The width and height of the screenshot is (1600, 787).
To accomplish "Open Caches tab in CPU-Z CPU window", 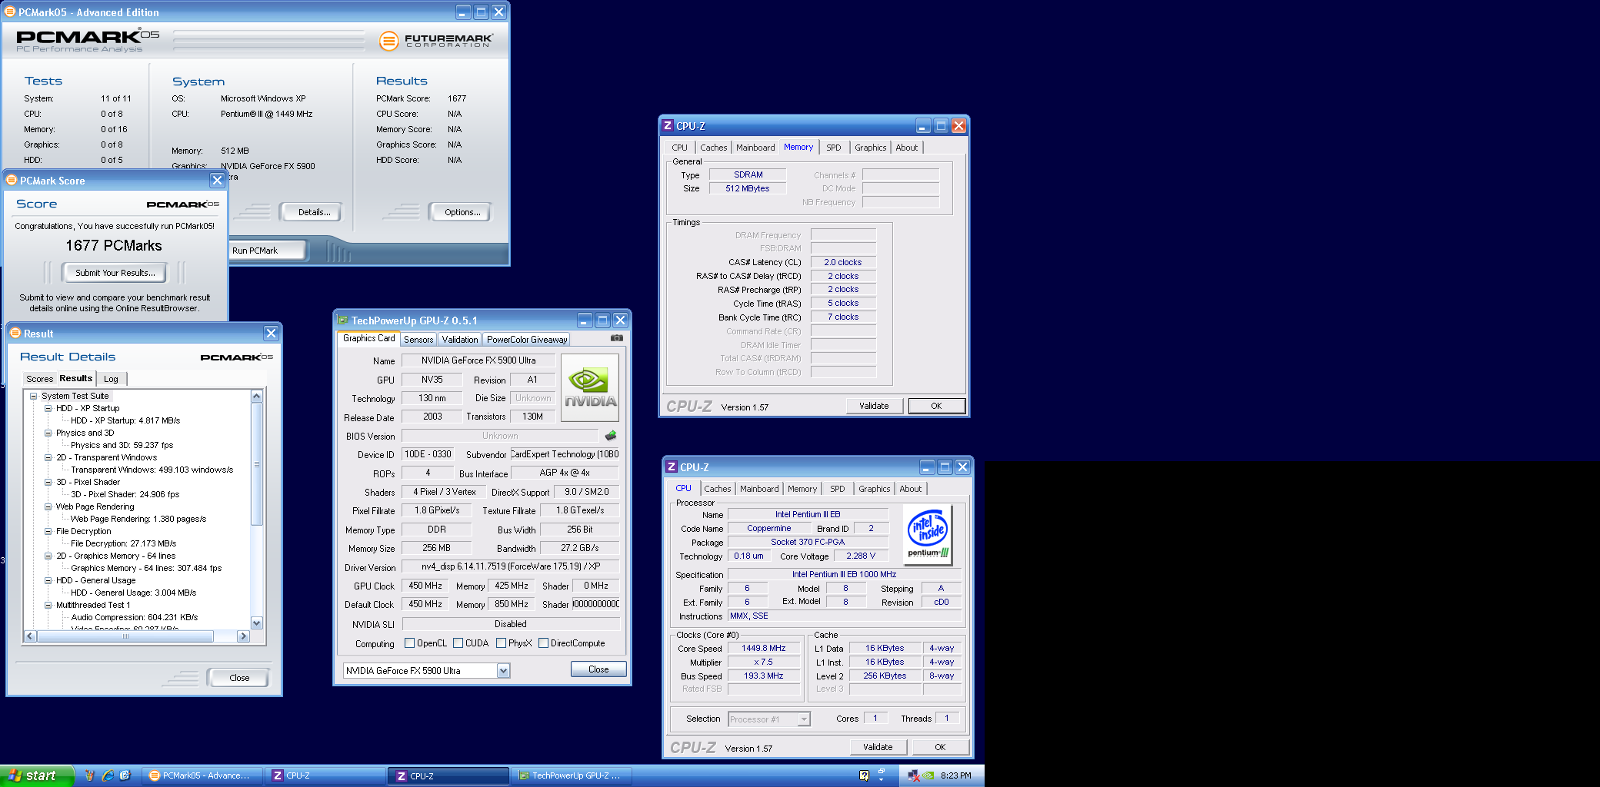I will coord(717,489).
